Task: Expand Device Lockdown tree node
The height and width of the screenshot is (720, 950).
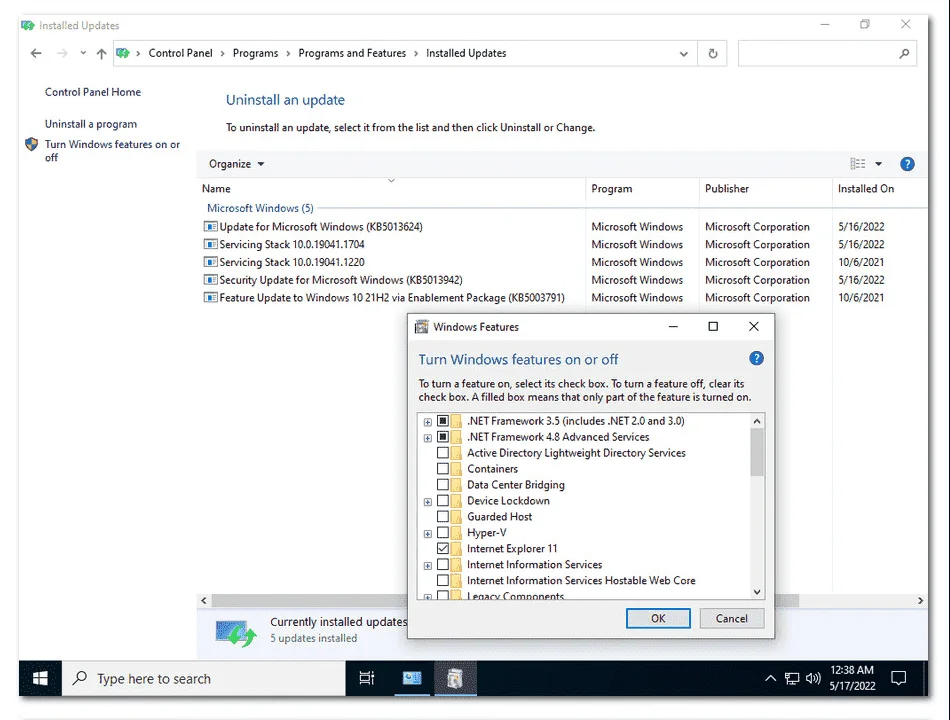Action: click(428, 502)
